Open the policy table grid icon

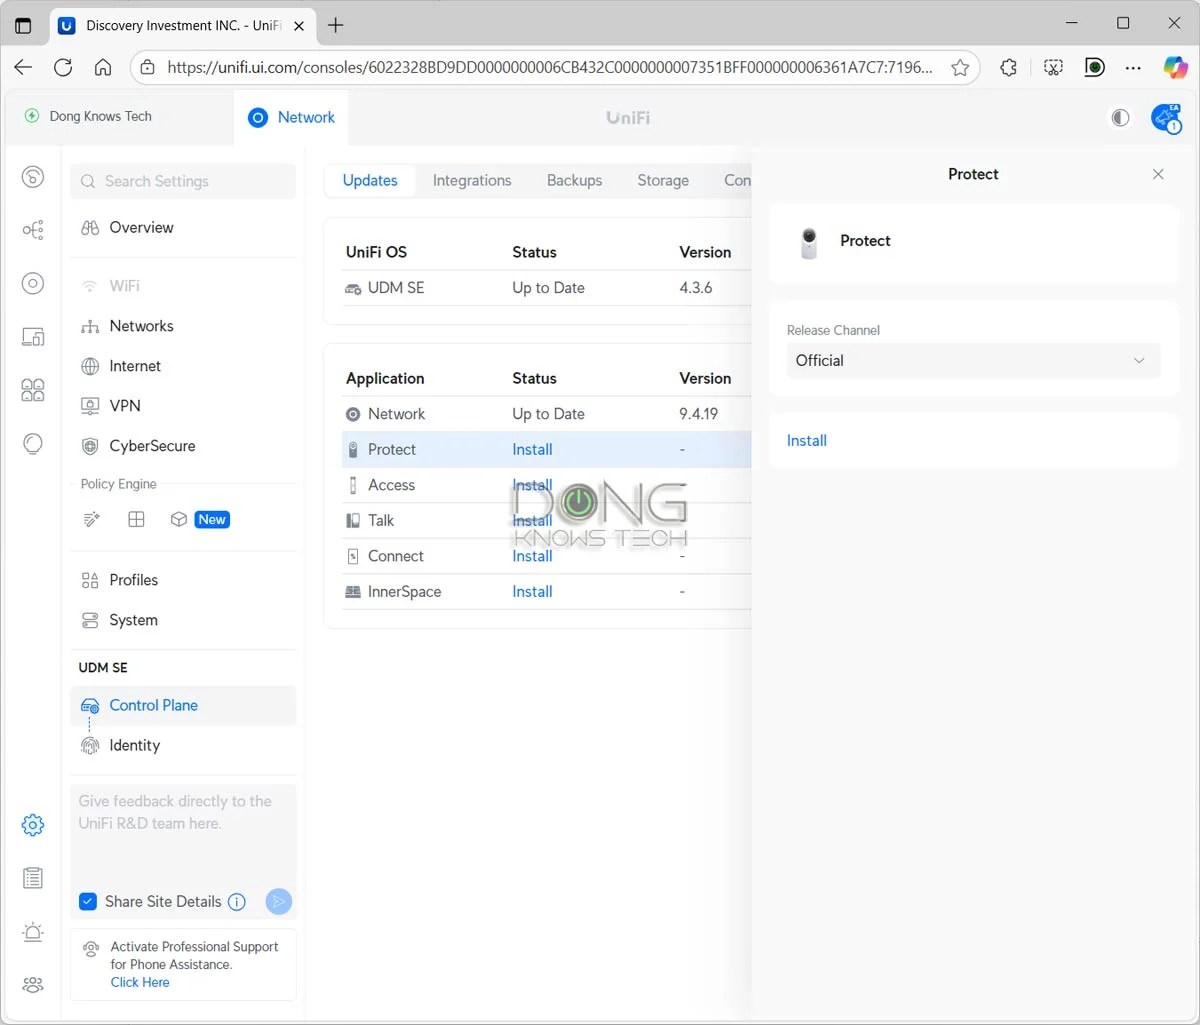[x=137, y=519]
